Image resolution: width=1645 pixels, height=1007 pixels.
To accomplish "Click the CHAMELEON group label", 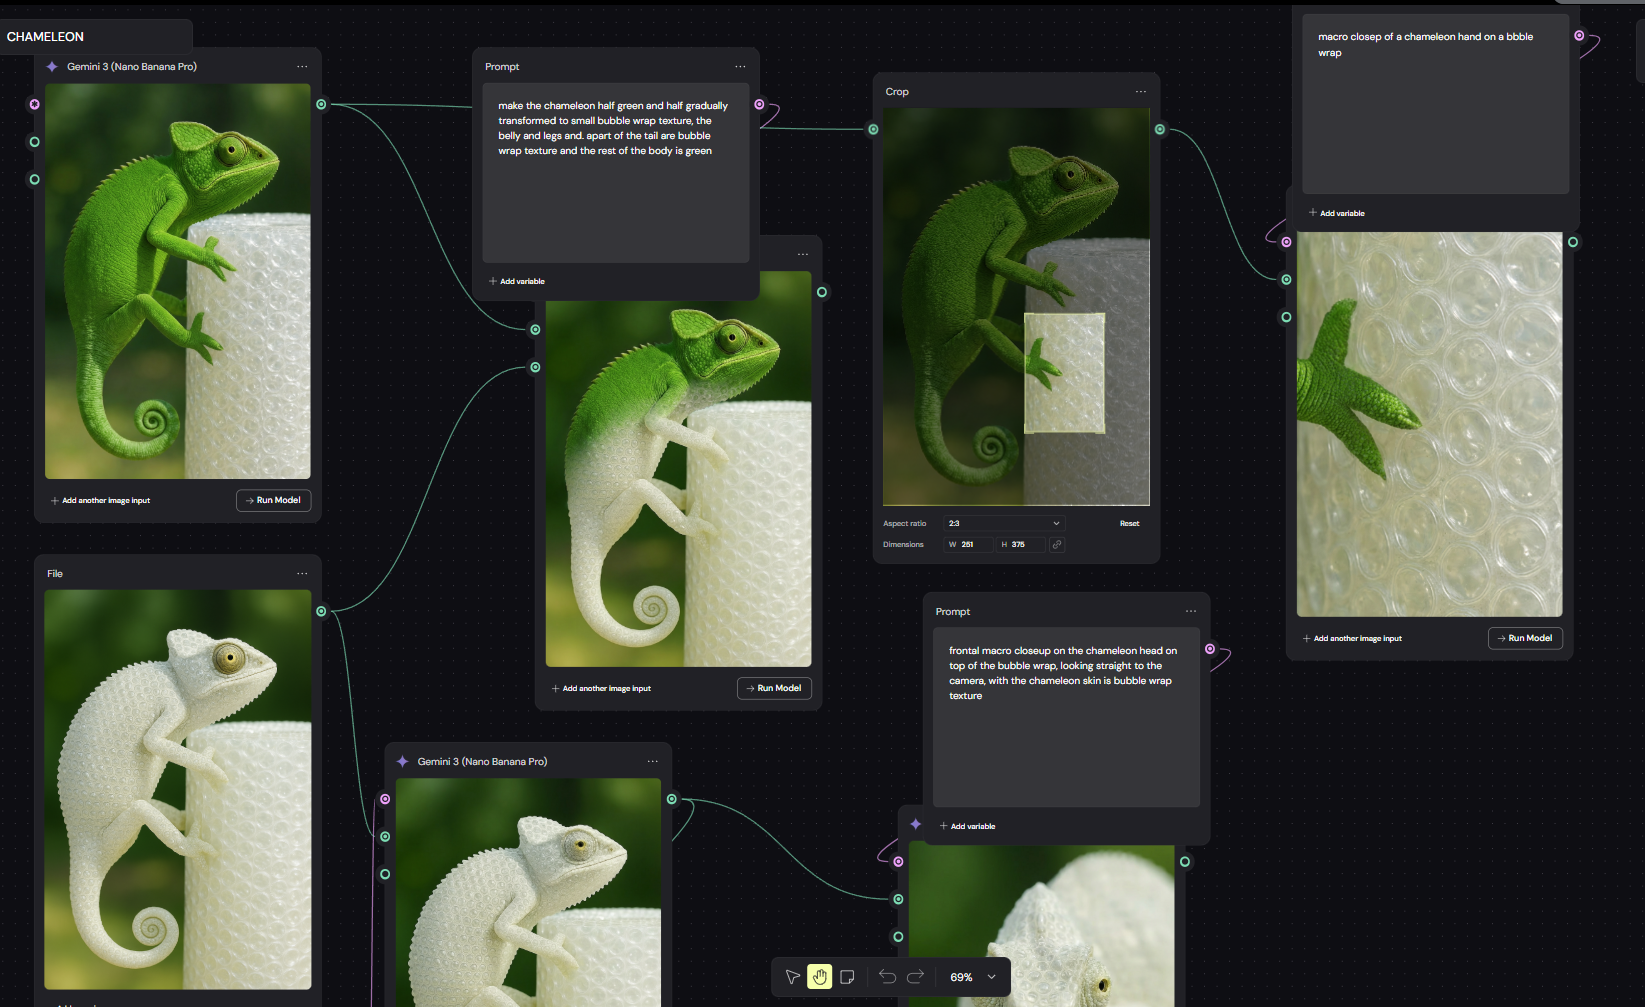I will point(45,37).
